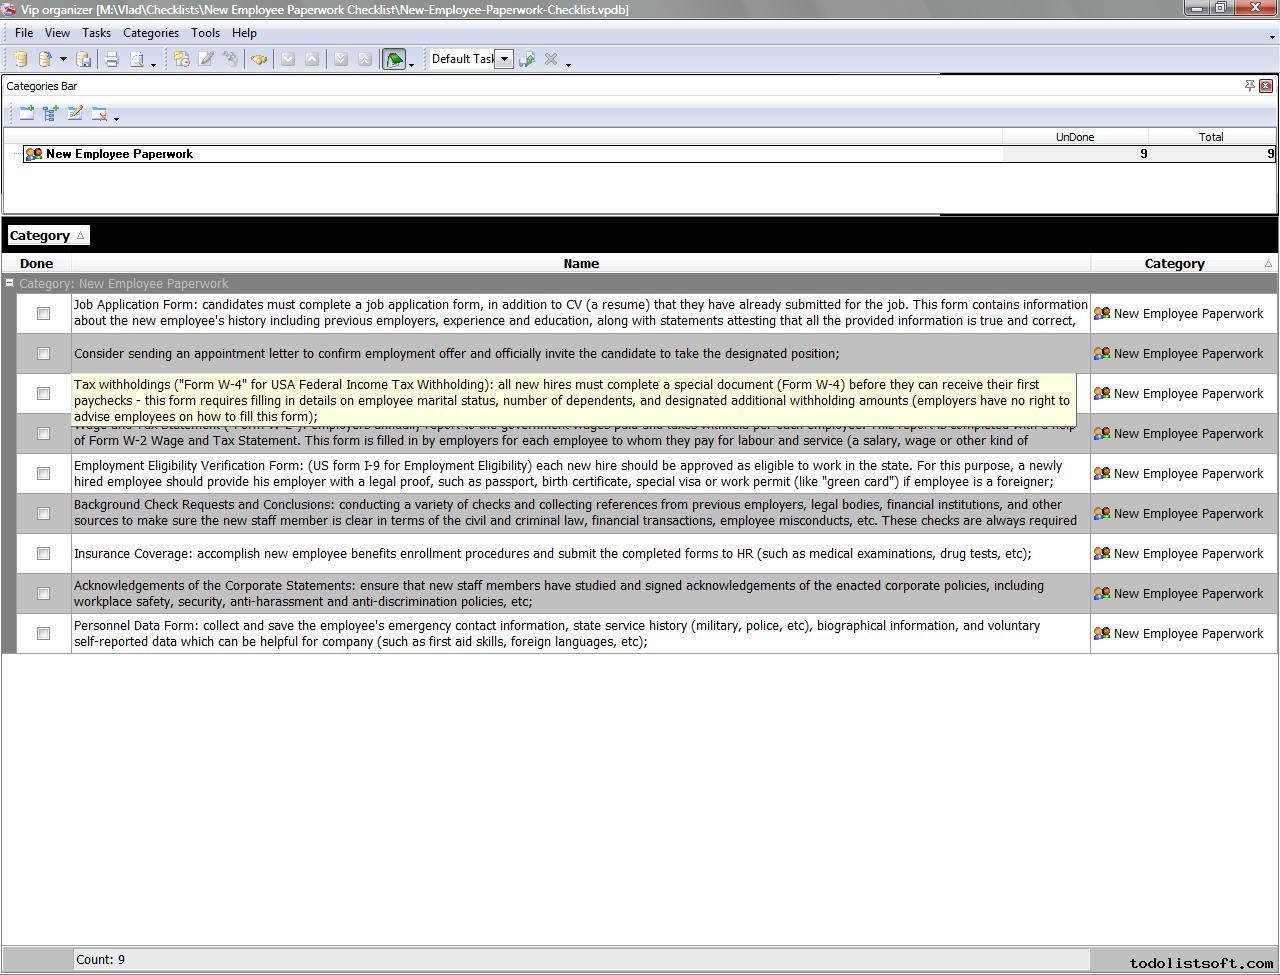This screenshot has height=975, width=1280.
Task: Click the green flag filter icon
Action: pyautogui.click(x=394, y=60)
